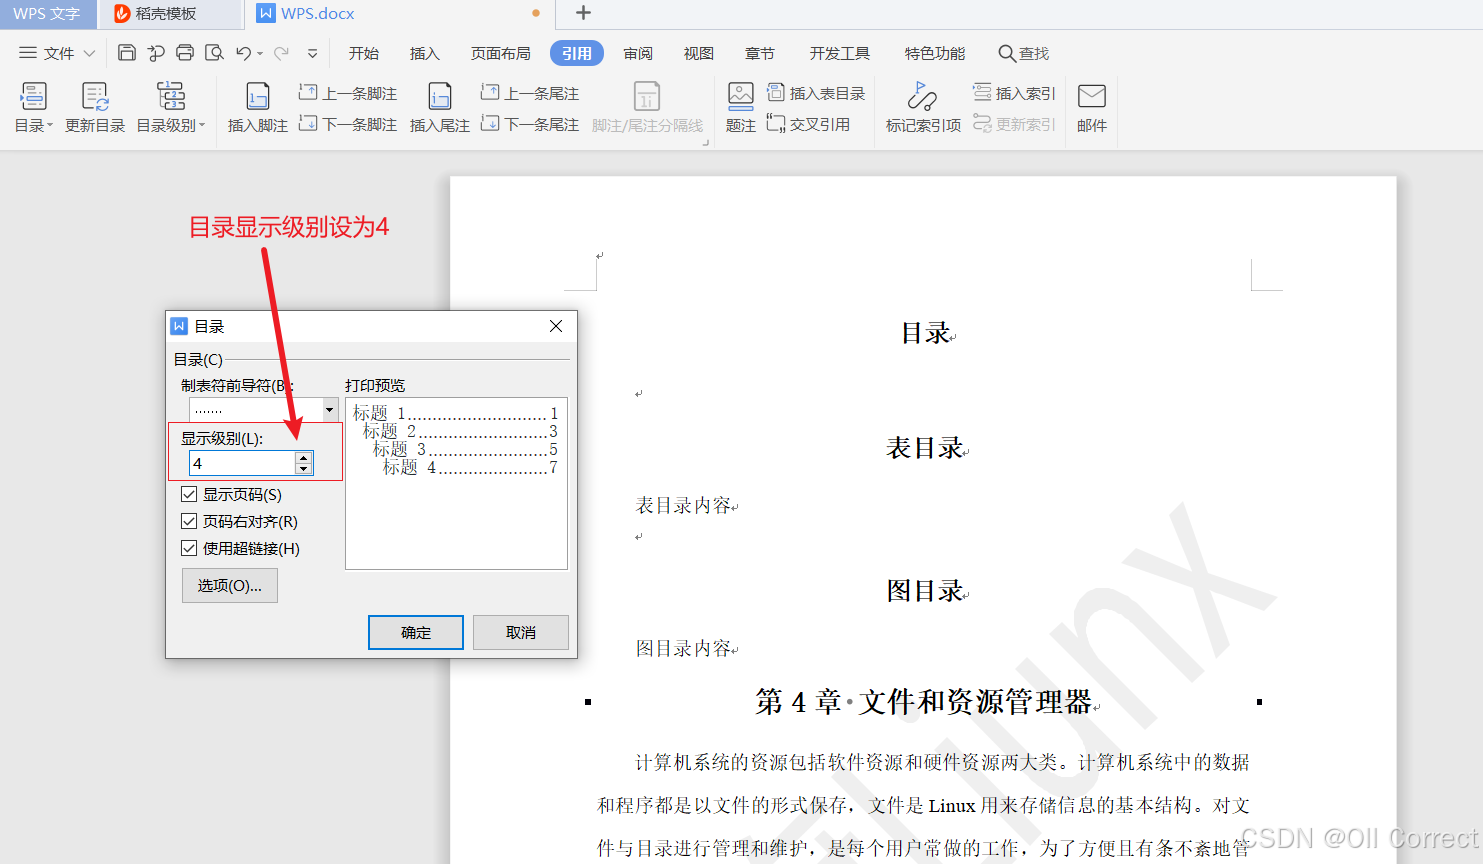Open the 插入 ribbon tab
The image size is (1483, 864).
point(425,53)
